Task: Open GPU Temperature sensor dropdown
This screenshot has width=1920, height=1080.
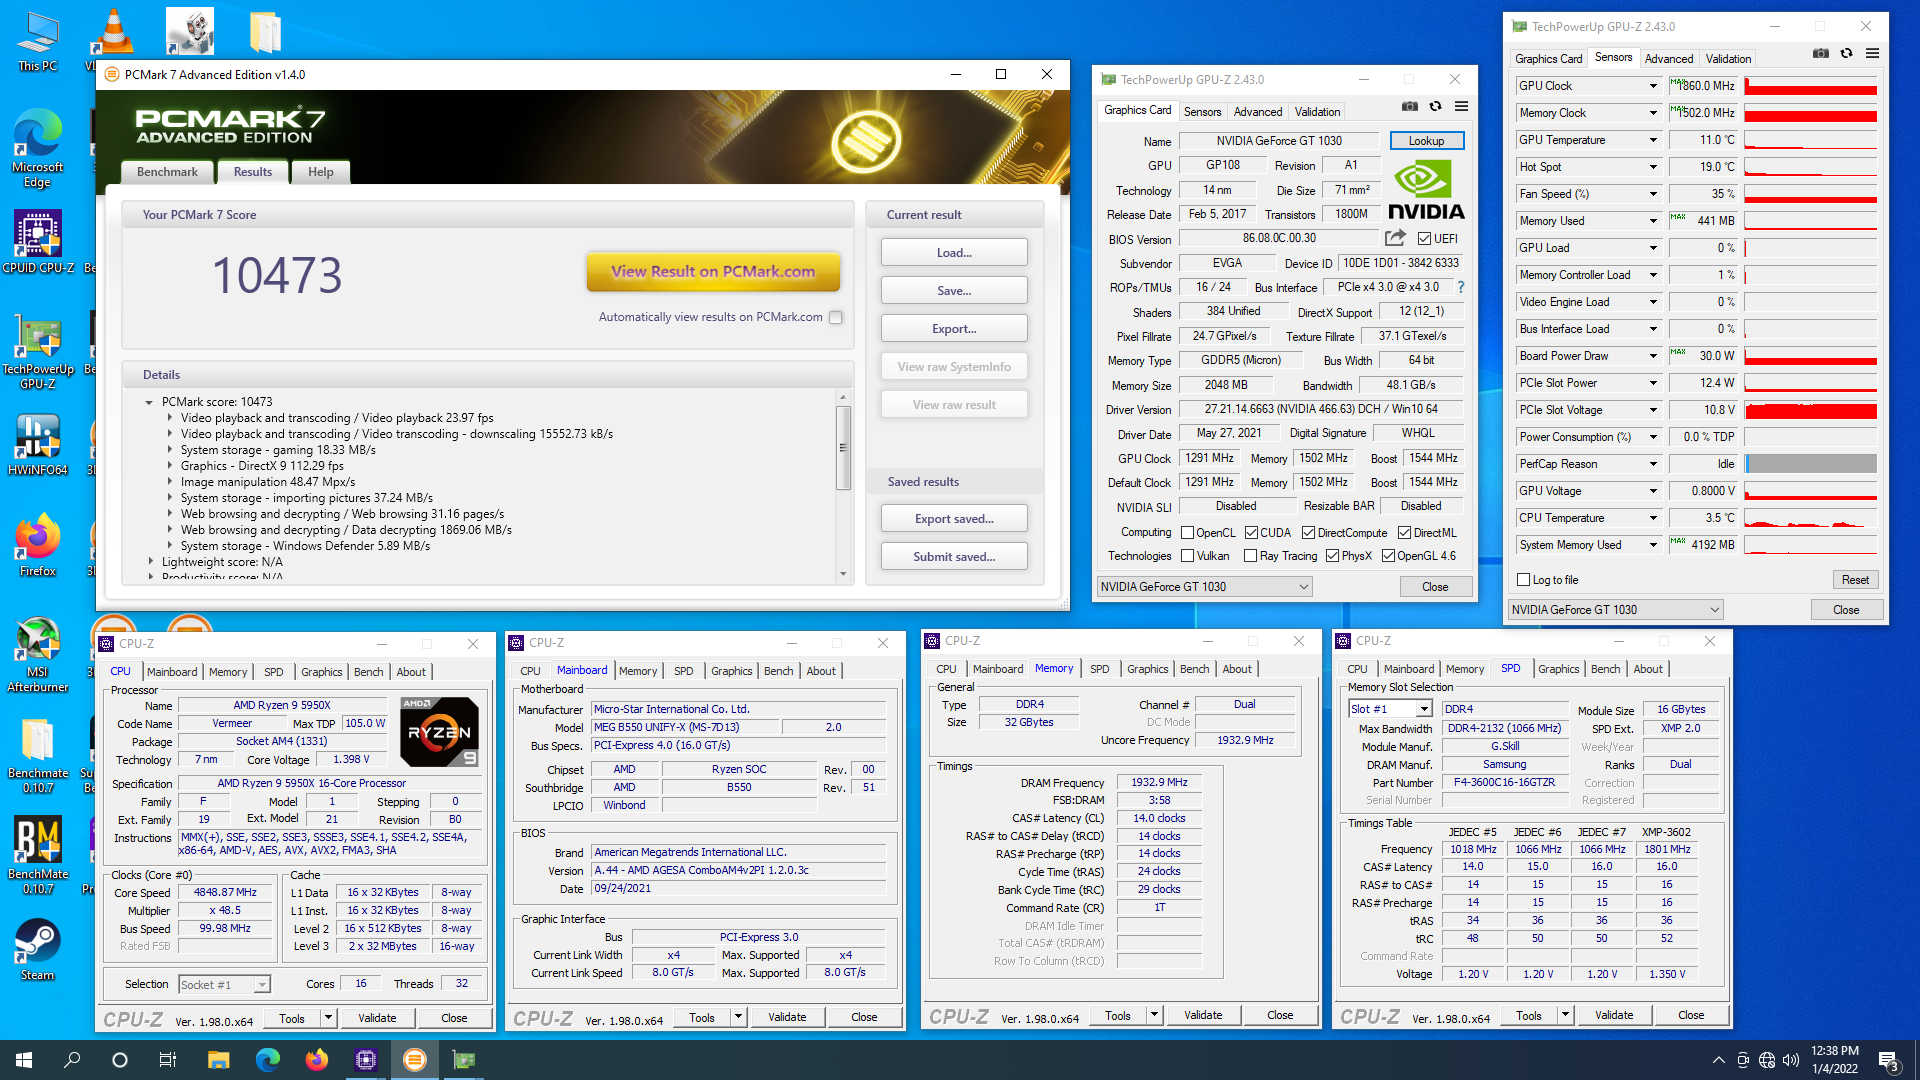Action: pyautogui.click(x=1653, y=140)
